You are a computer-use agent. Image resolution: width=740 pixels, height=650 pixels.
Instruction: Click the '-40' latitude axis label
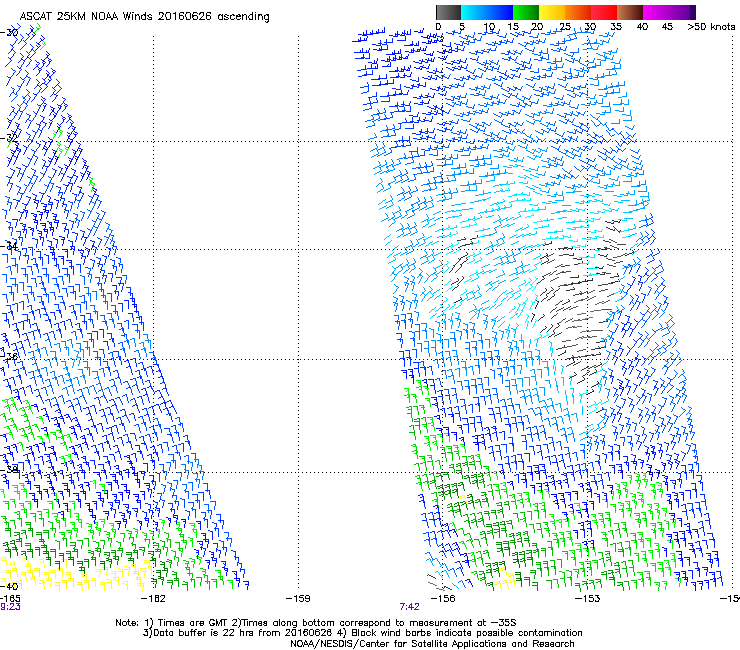pos(9,586)
